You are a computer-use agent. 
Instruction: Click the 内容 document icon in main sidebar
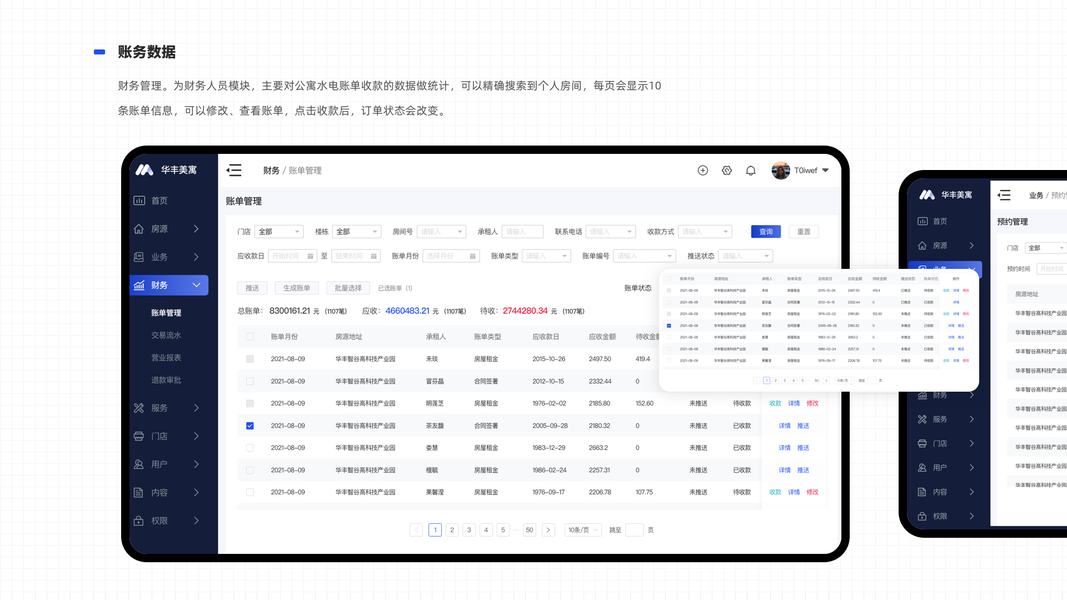click(x=139, y=493)
